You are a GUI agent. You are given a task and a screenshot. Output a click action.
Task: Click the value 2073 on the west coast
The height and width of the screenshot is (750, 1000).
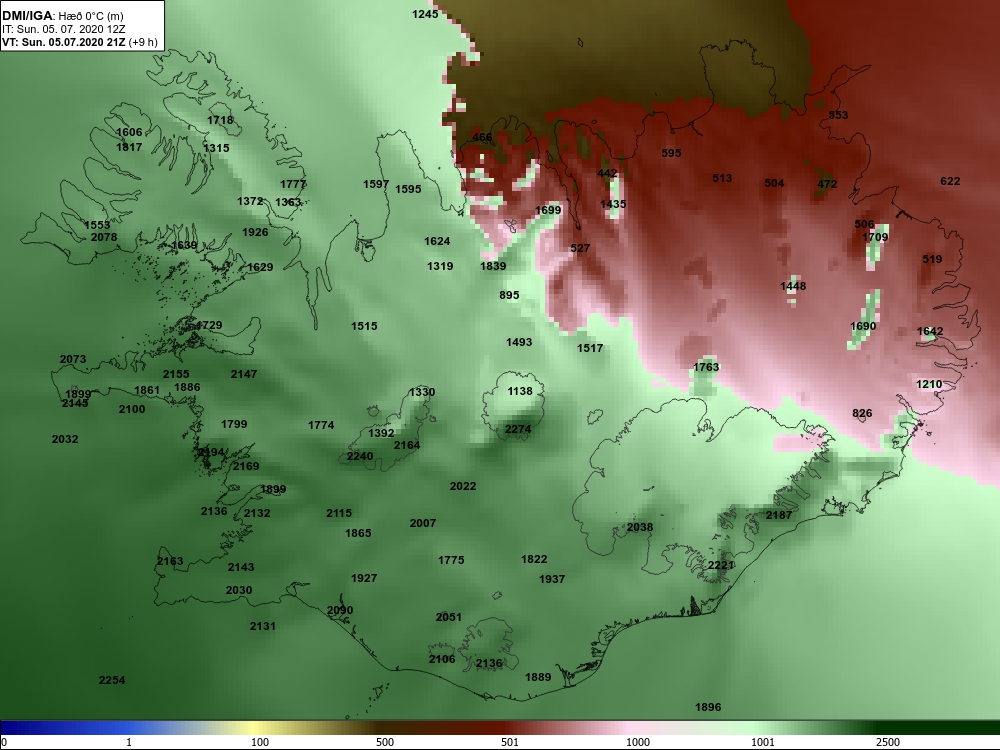(73, 359)
